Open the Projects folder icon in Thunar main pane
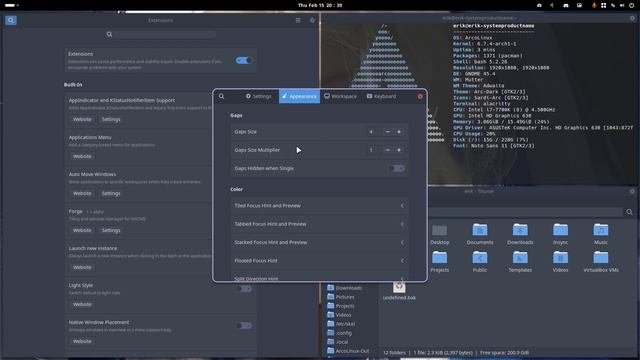Image resolution: width=640 pixels, height=360 pixels. tap(440, 262)
